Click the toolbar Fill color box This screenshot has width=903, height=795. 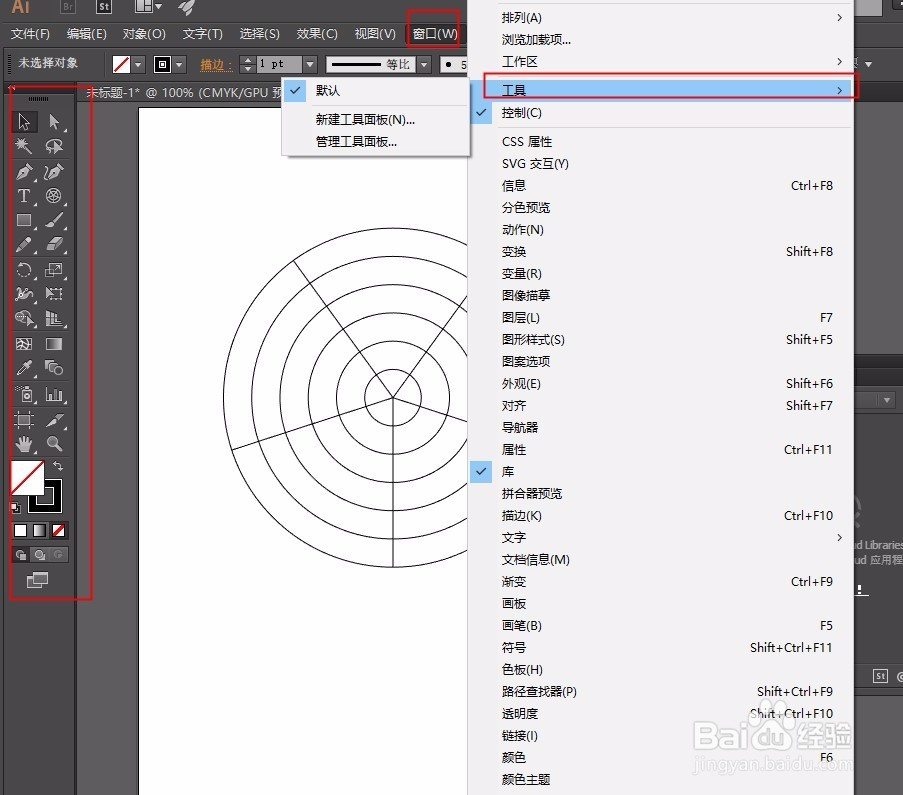tap(26, 477)
